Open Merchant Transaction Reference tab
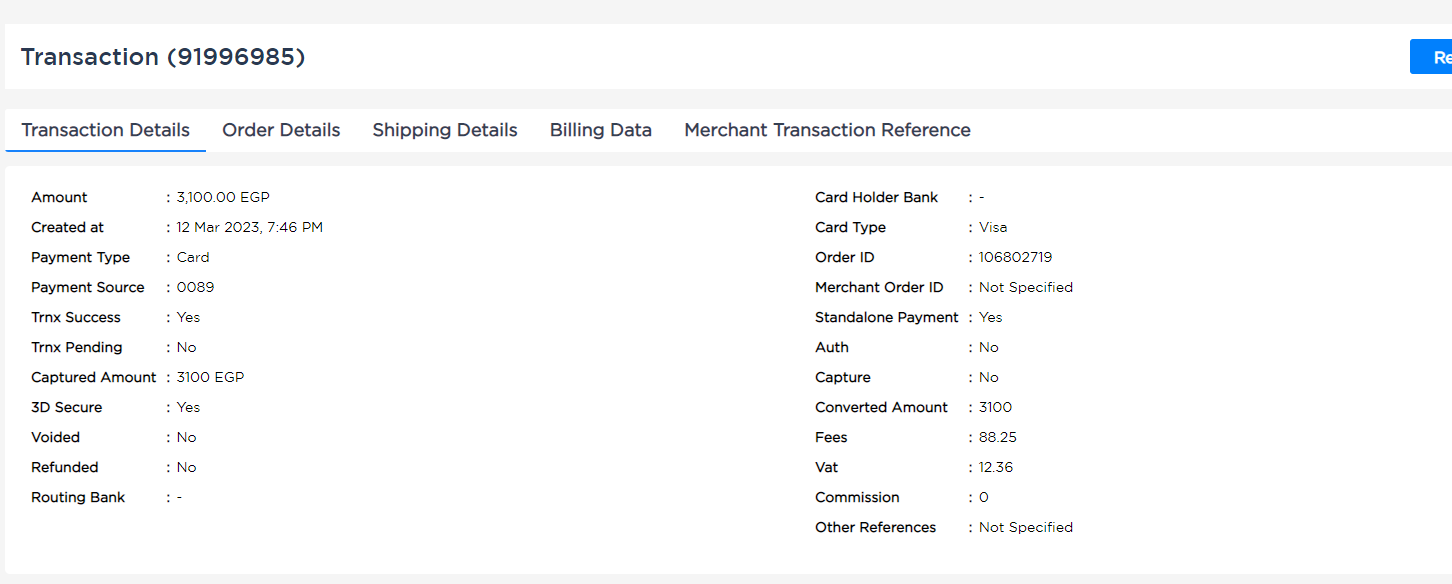The height and width of the screenshot is (584, 1452). coord(827,130)
